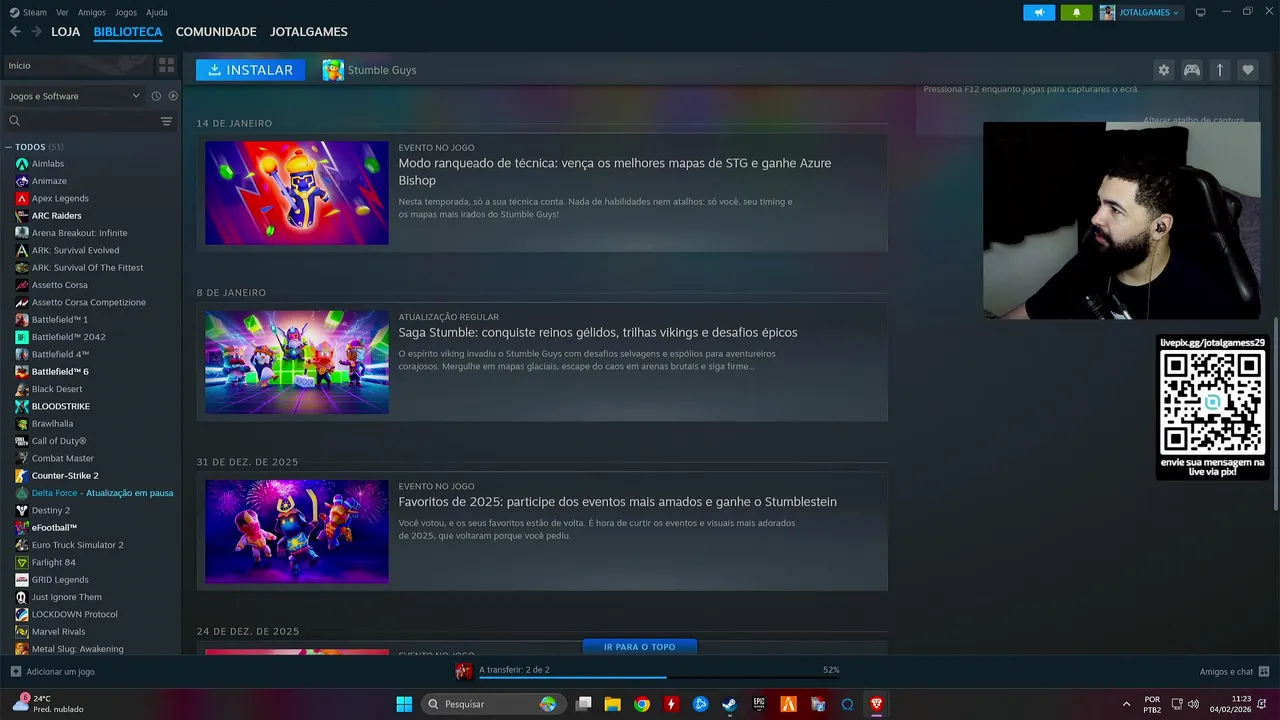Open Modo ranqueado de técnica event title
This screenshot has height=720, width=1280.
(x=615, y=171)
